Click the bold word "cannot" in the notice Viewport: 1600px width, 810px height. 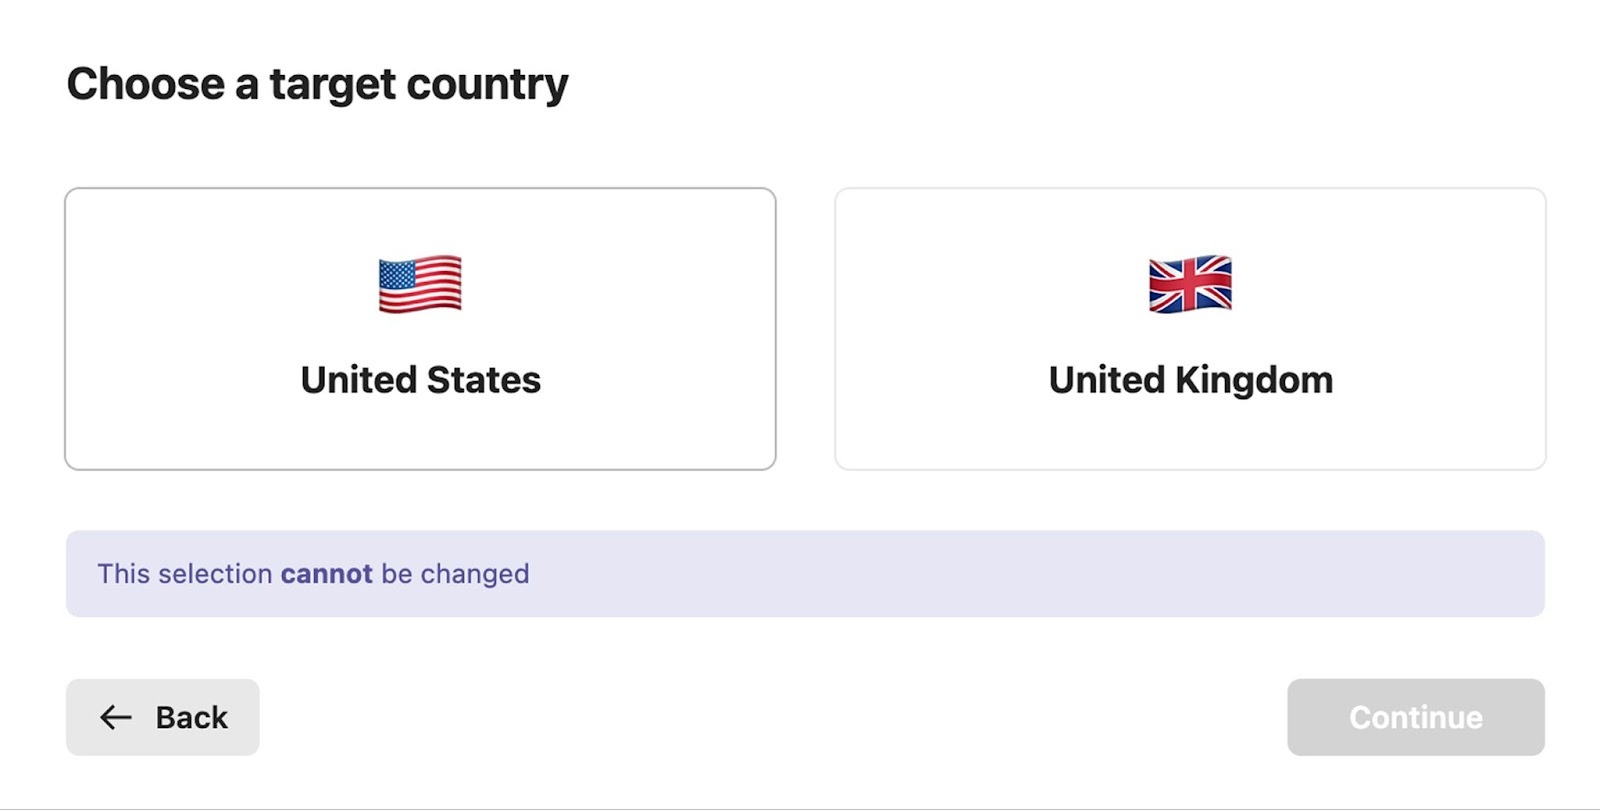click(326, 574)
